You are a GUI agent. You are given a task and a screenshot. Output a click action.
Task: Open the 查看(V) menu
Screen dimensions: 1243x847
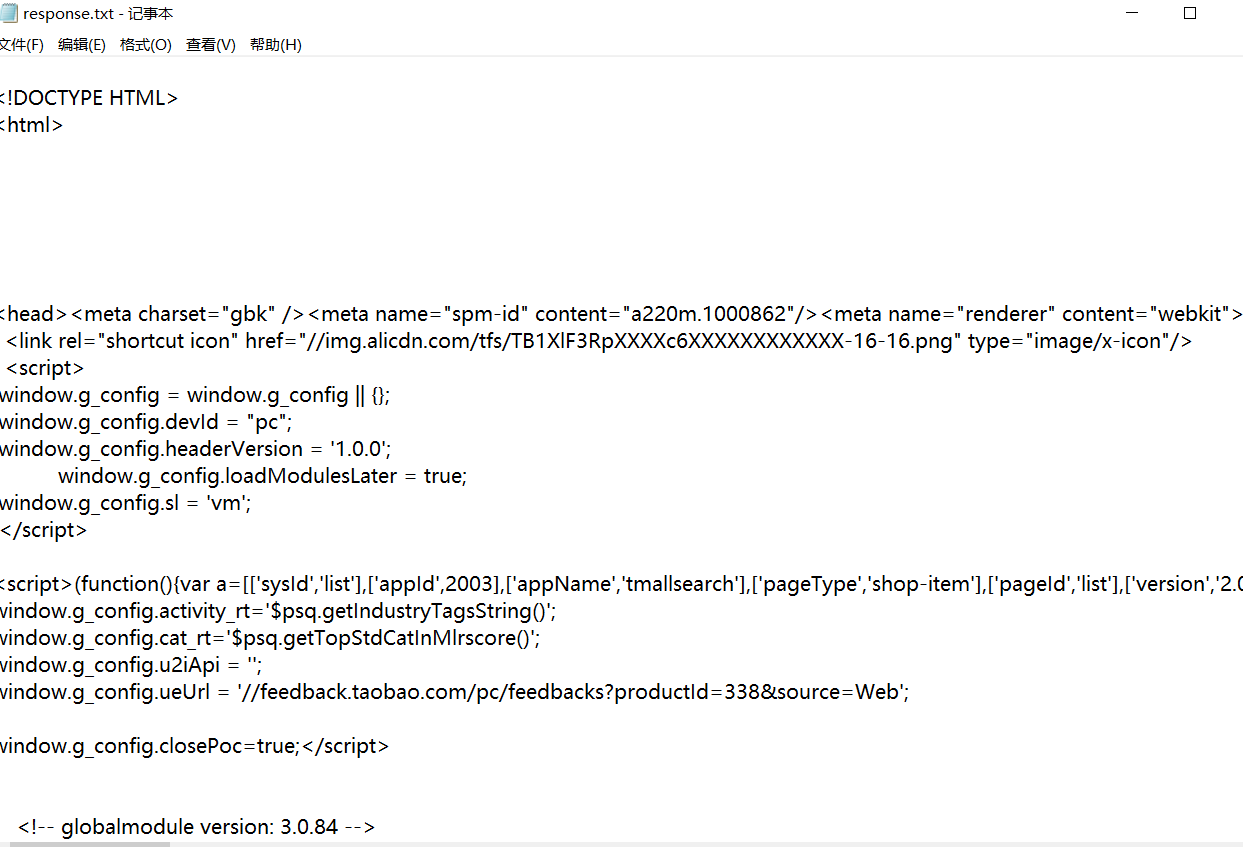pyautogui.click(x=211, y=45)
